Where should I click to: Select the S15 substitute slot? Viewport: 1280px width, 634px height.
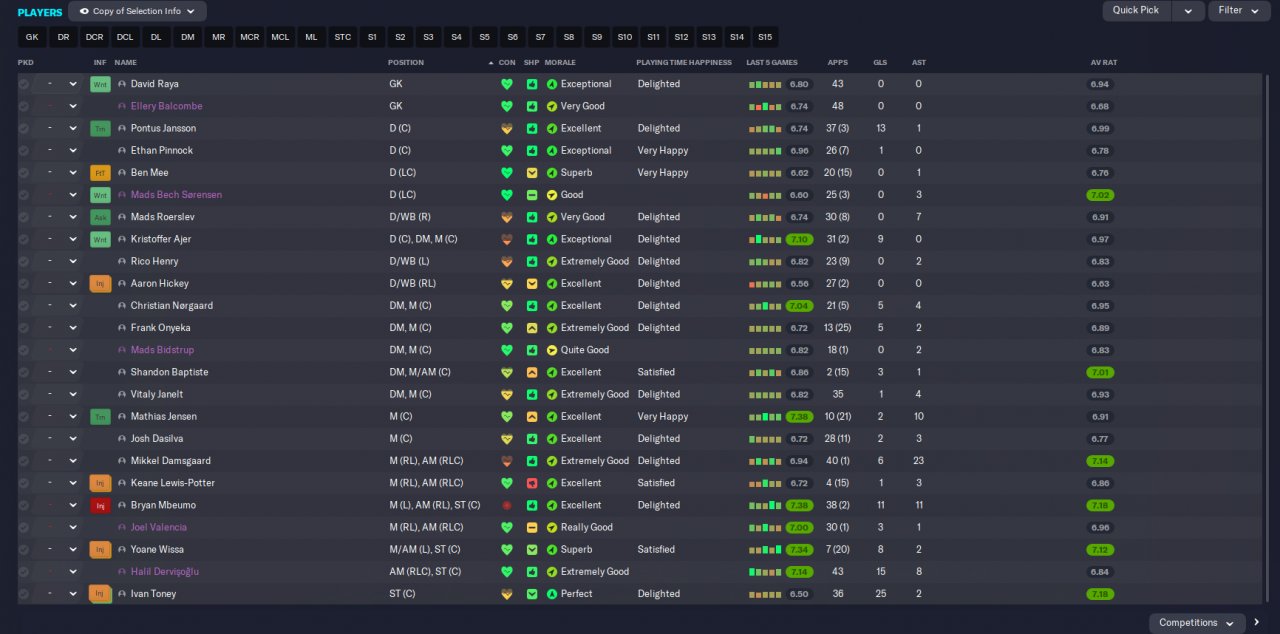pyautogui.click(x=765, y=37)
